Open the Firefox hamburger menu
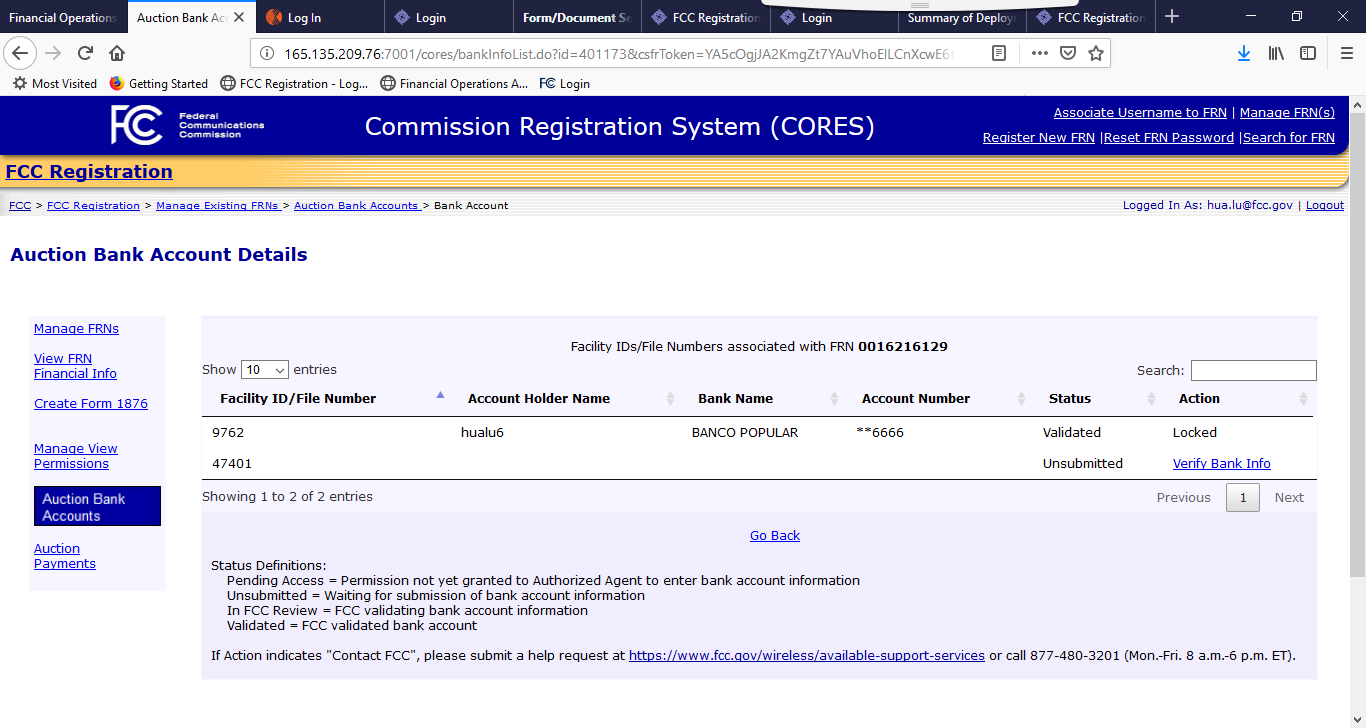Screen dimensions: 1366x728 1346,53
